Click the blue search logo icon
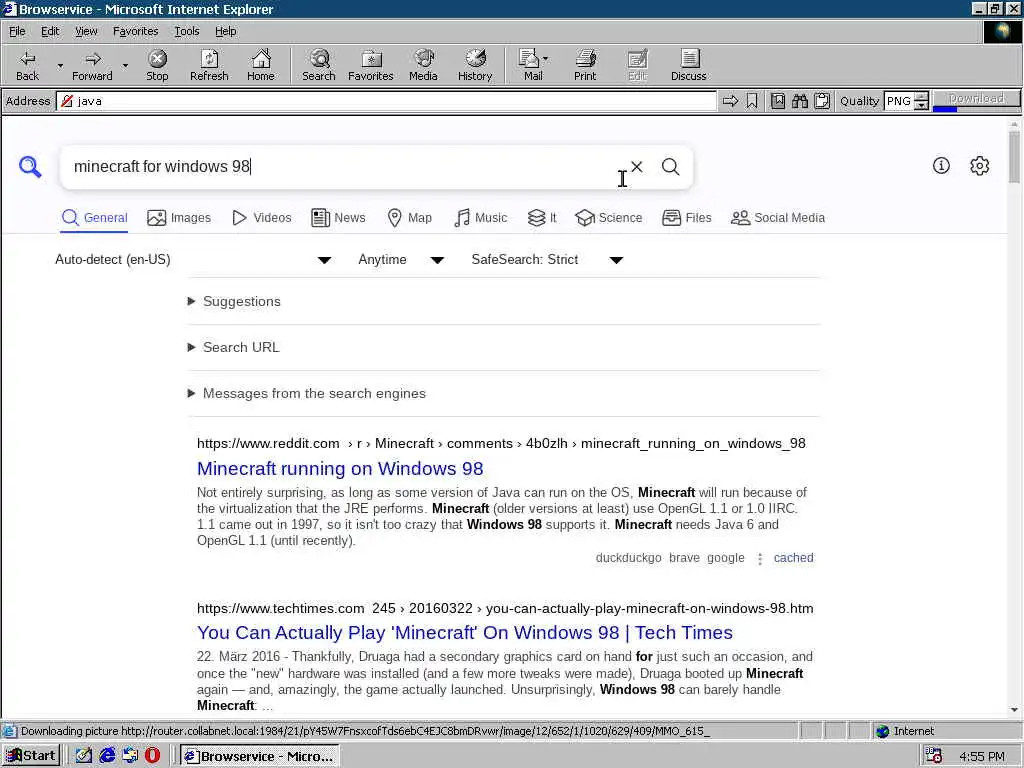Image resolution: width=1024 pixels, height=768 pixels. (30, 167)
